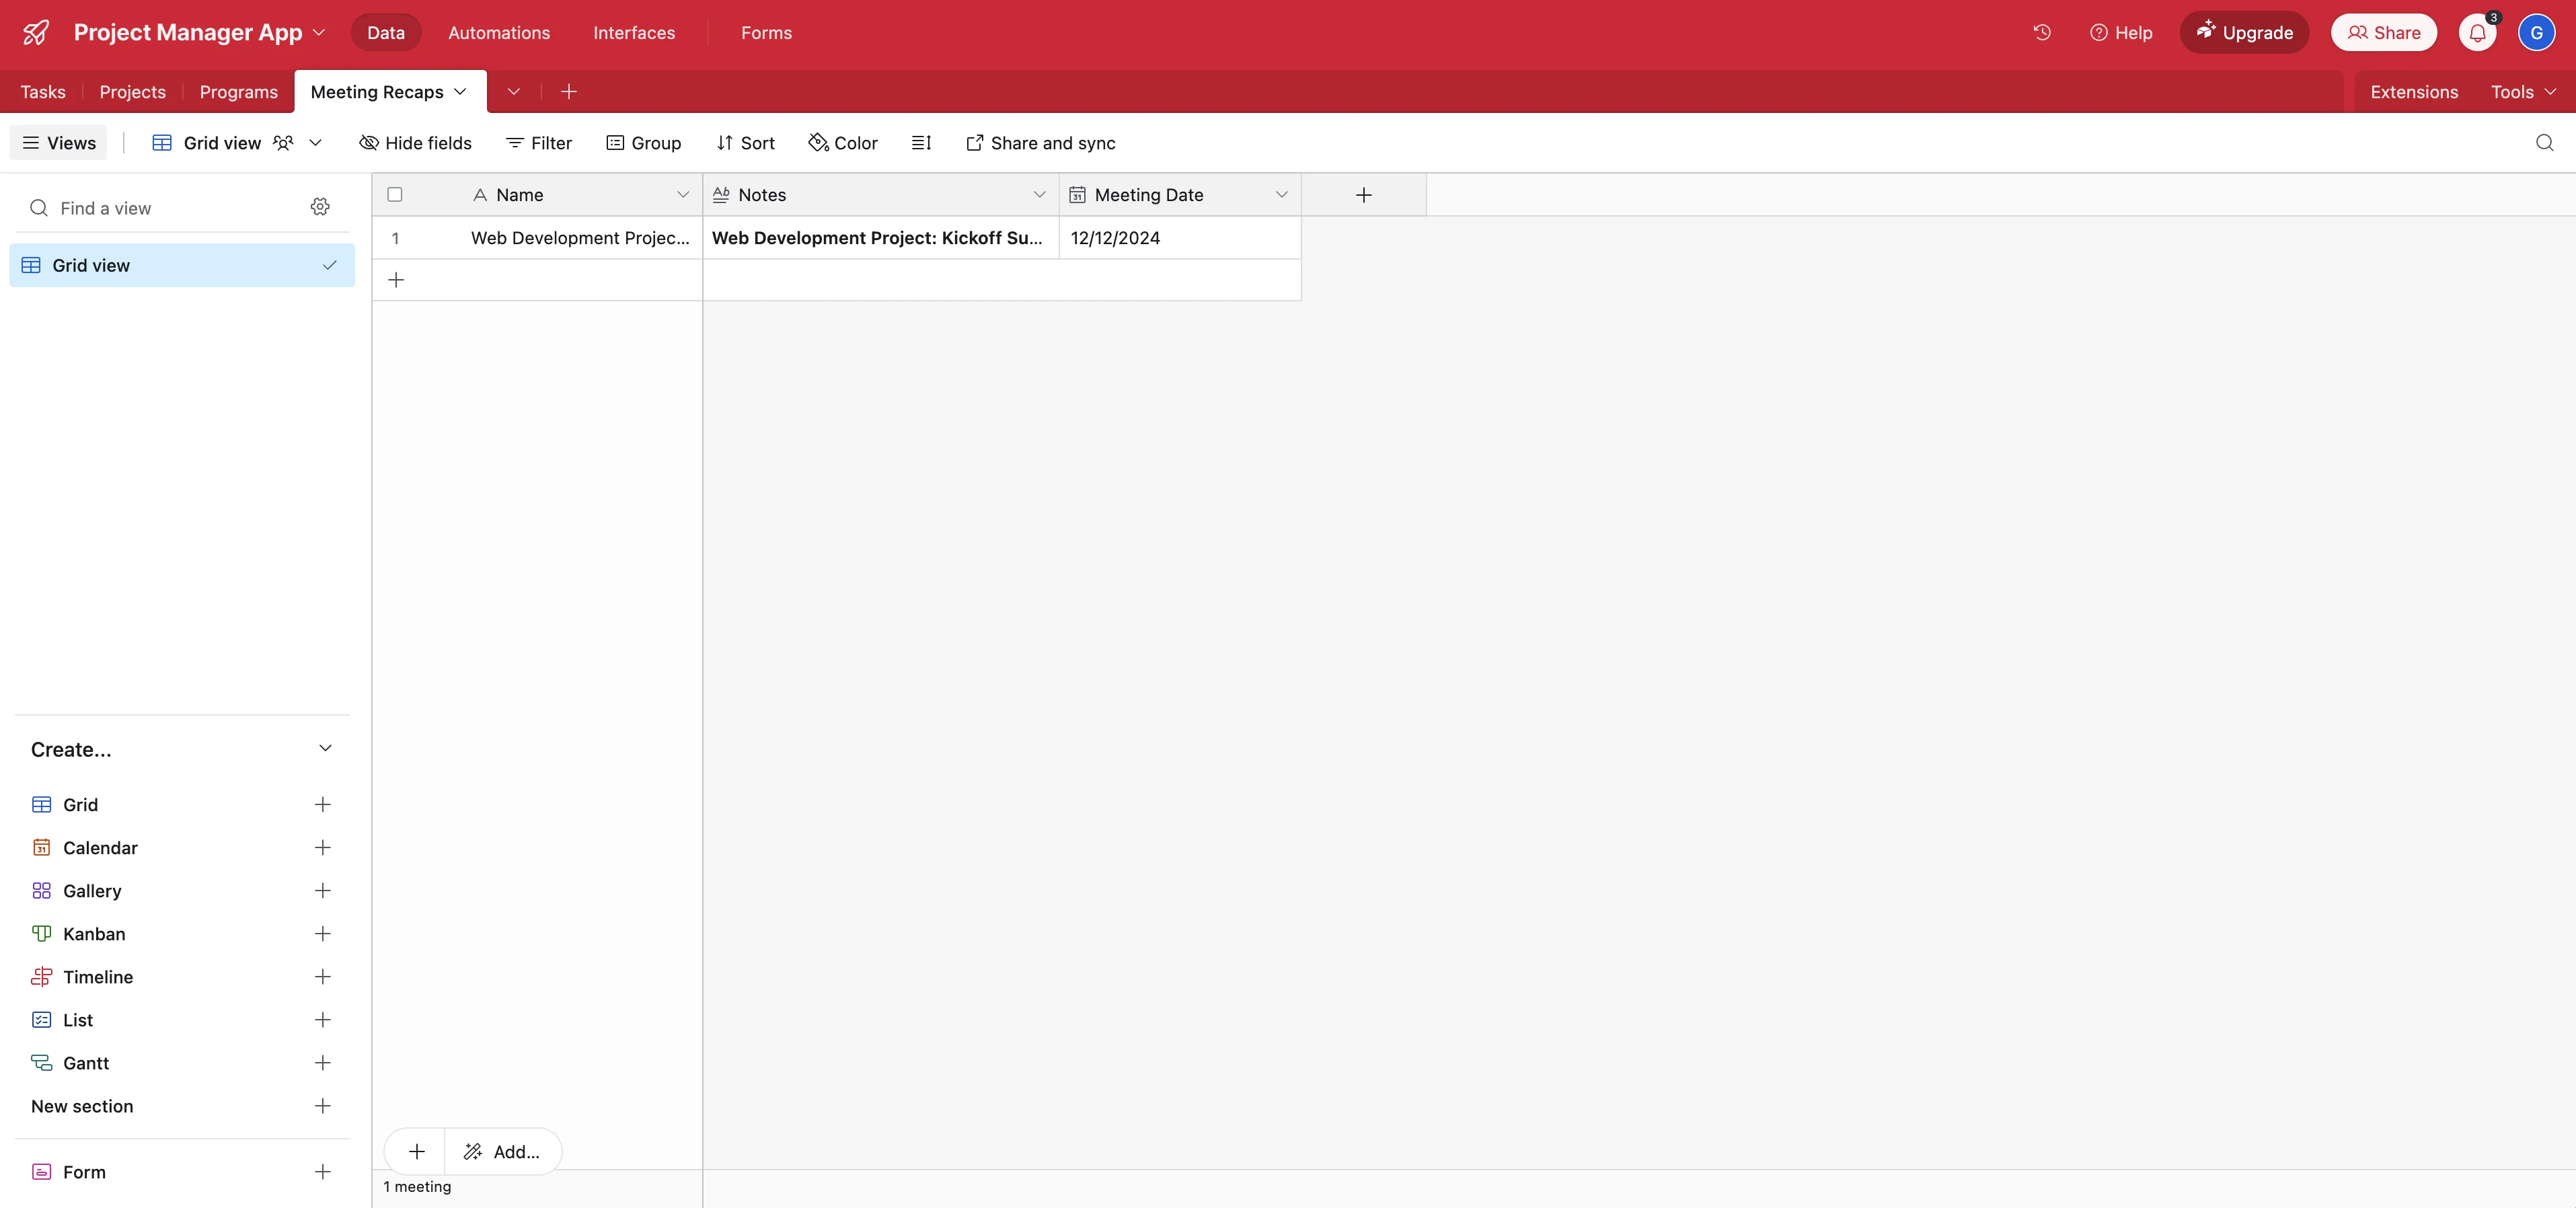Click the Upgrade button
Screen dimensions: 2576x1208
(x=2244, y=33)
